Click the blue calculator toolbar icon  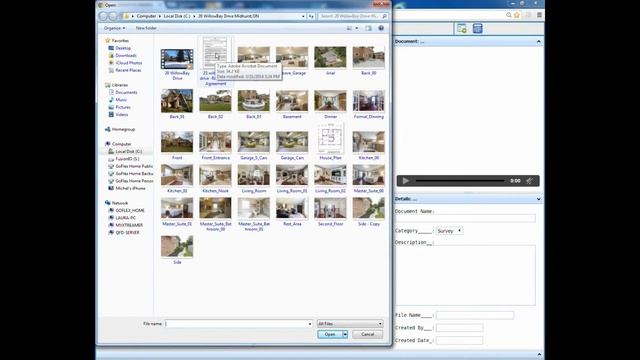click(x=477, y=28)
